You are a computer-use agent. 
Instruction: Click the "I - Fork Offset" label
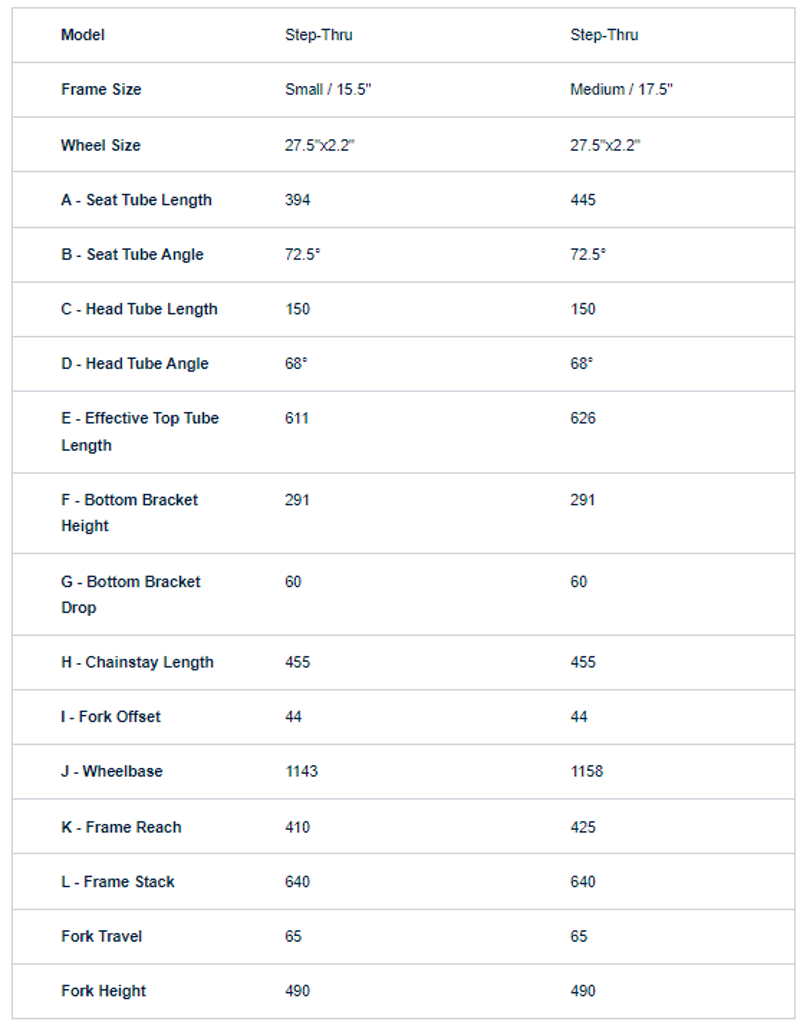click(x=110, y=717)
